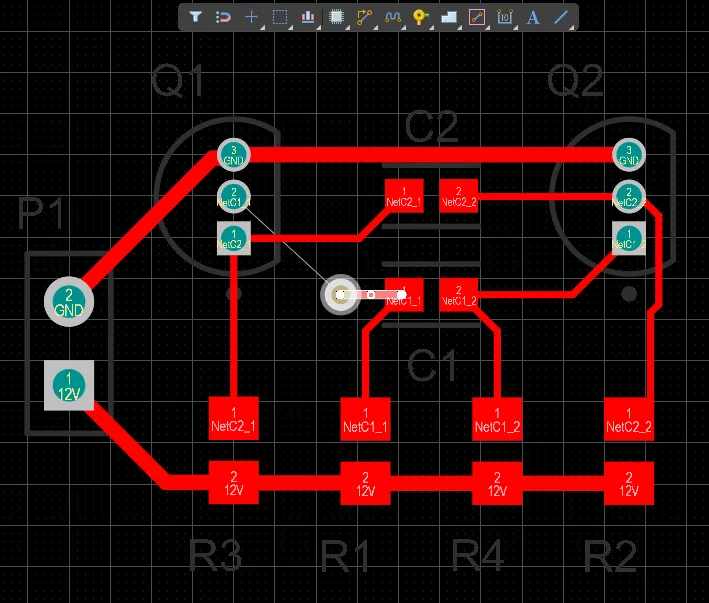The width and height of the screenshot is (709, 603).
Task: Click the C1 designator text
Action: pos(431,365)
